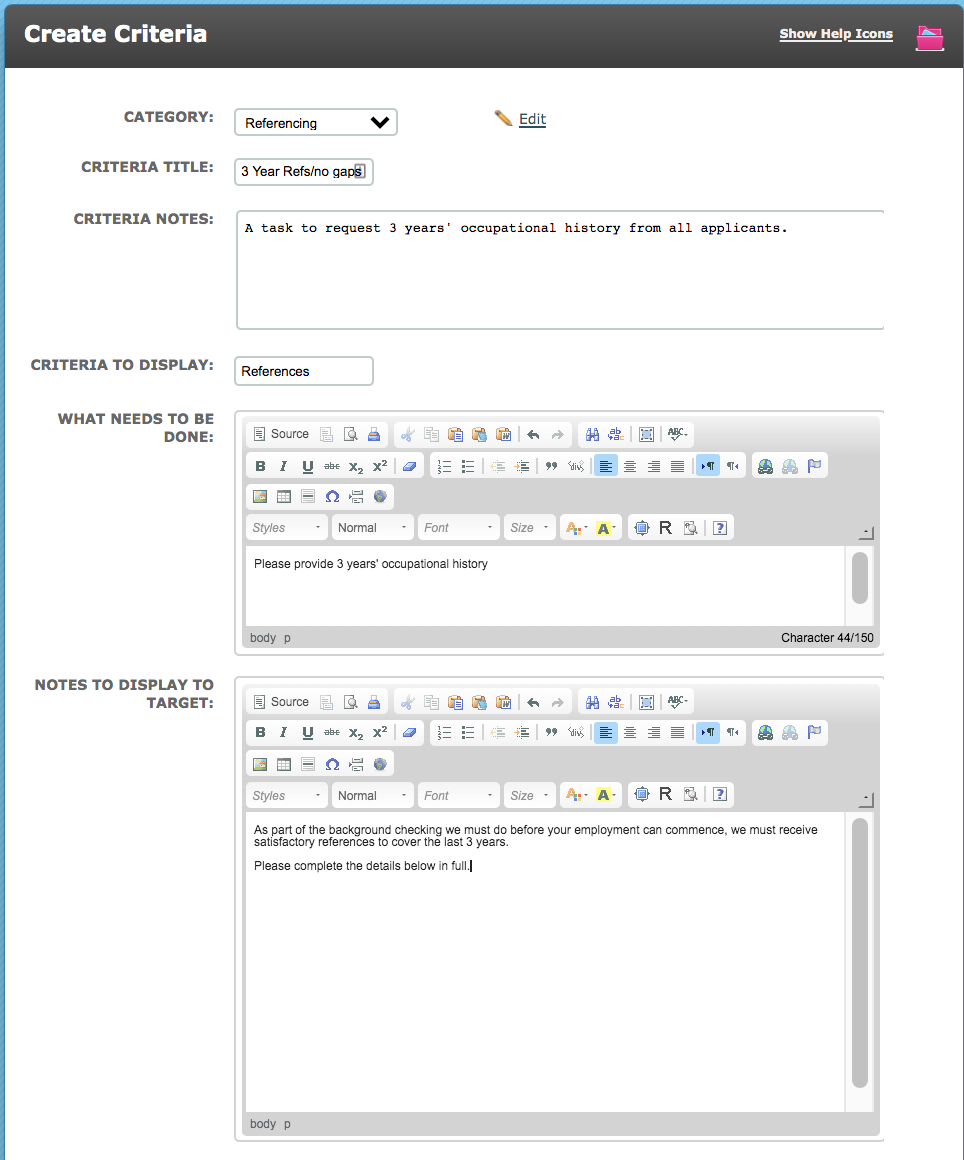Click into the Criteria Notes text area
The image size is (964, 1160).
coord(560,270)
